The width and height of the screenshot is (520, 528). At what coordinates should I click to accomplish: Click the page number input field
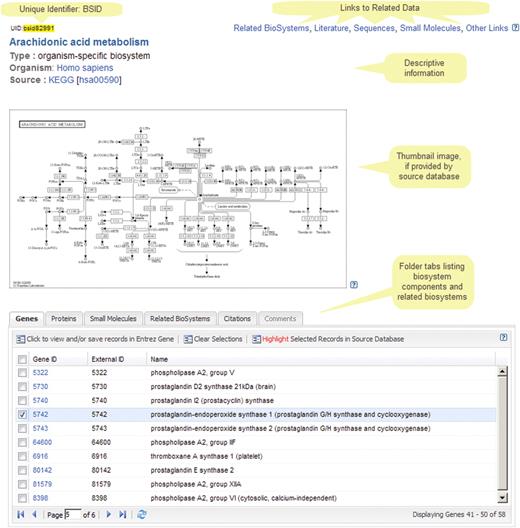point(73,515)
